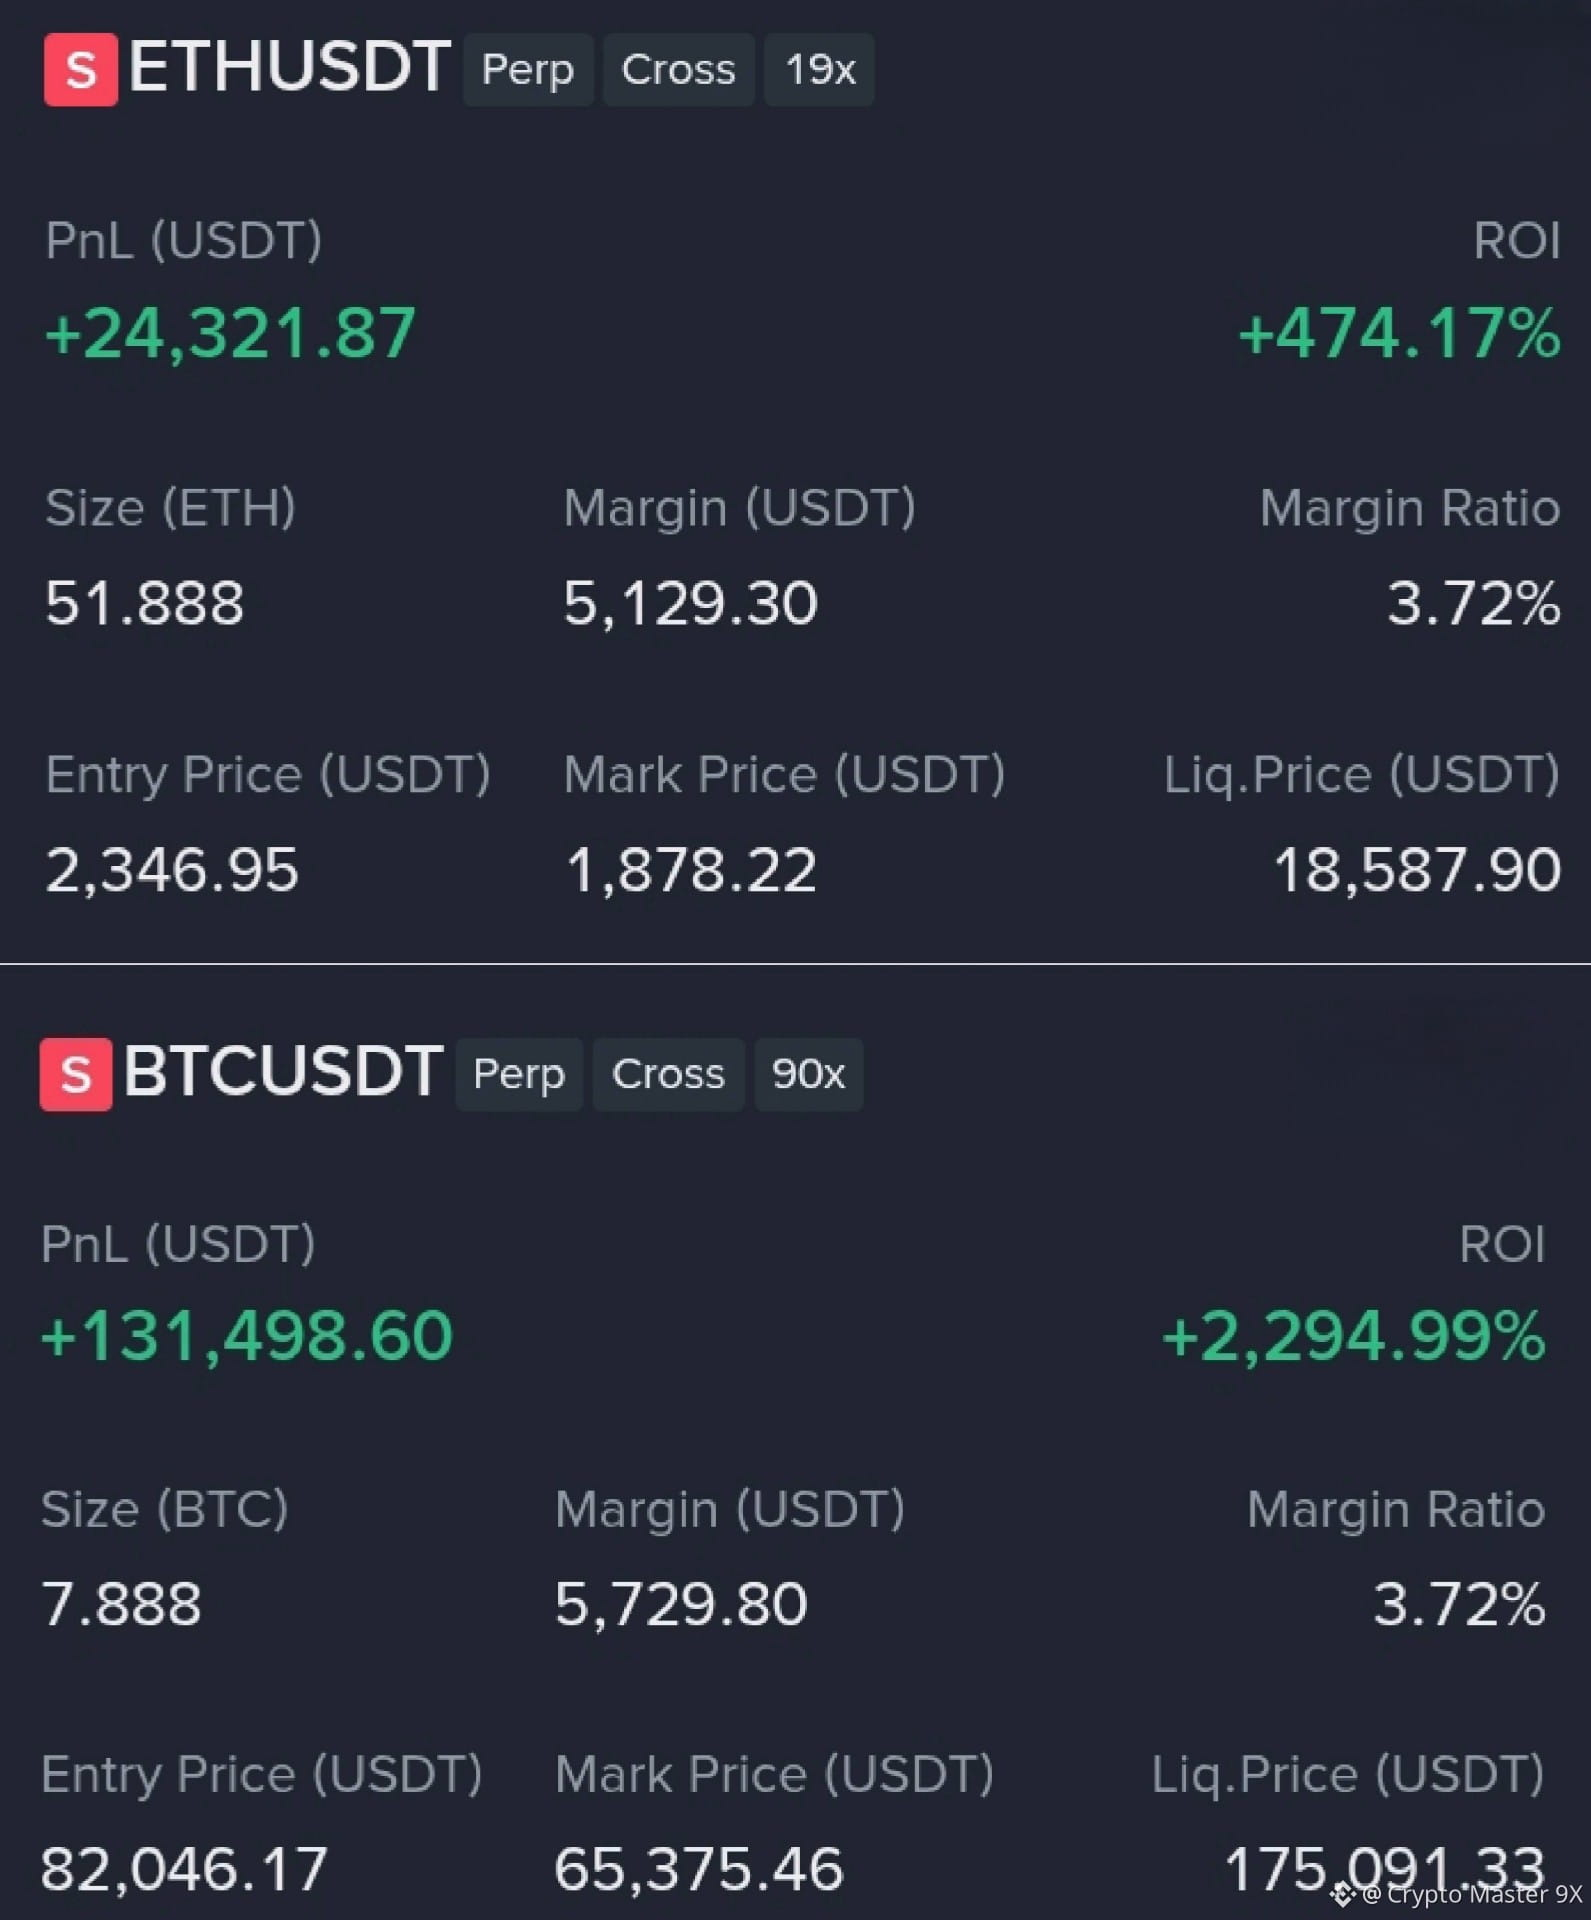
Task: Select the Perp tag on BTCUSDT position
Action: (x=519, y=1074)
